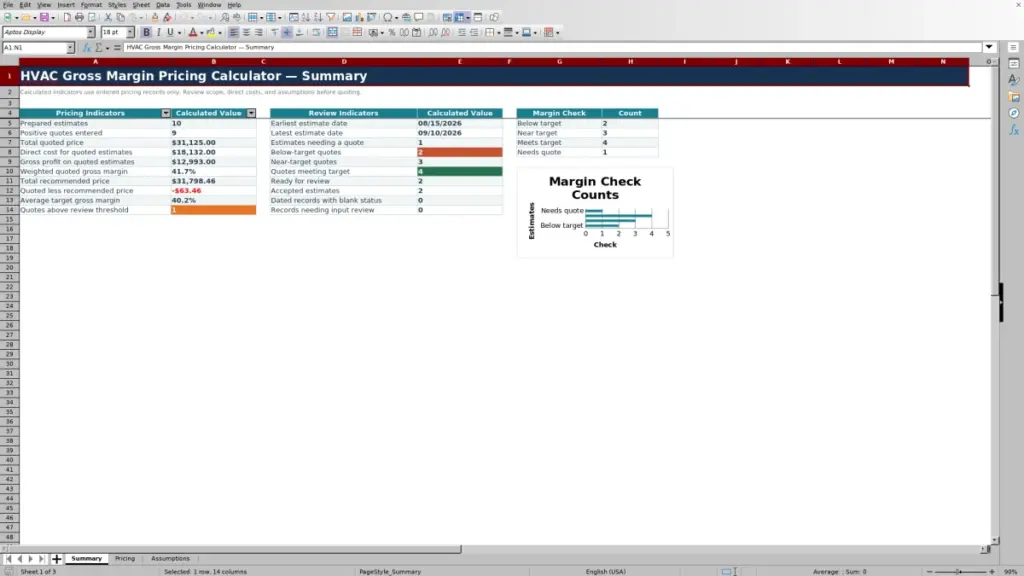Click the Cut scissors icon

point(108,18)
